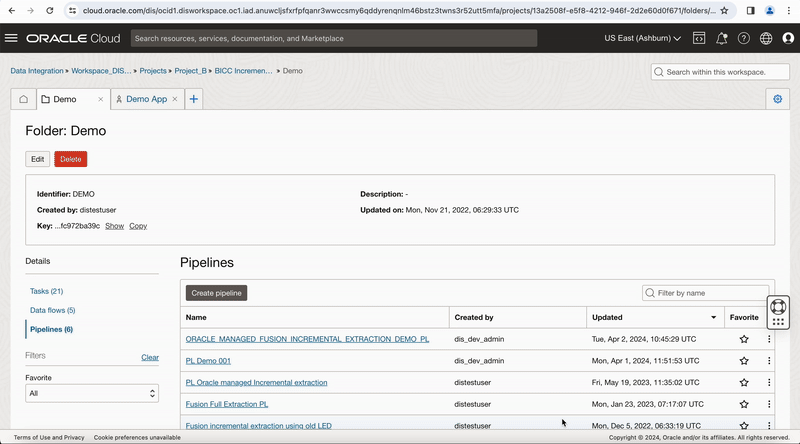Clear the filters
This screenshot has height=444, width=800.
coord(150,357)
